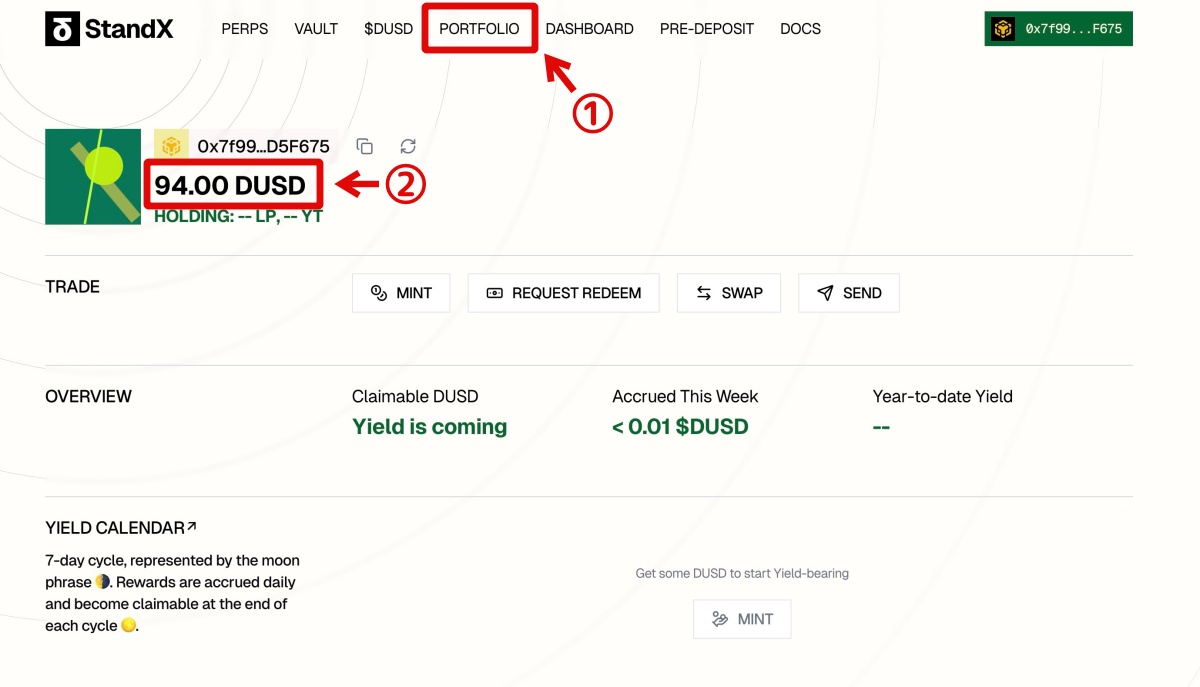
Task: Copy the wallet address with copy icon
Action: coord(365,147)
